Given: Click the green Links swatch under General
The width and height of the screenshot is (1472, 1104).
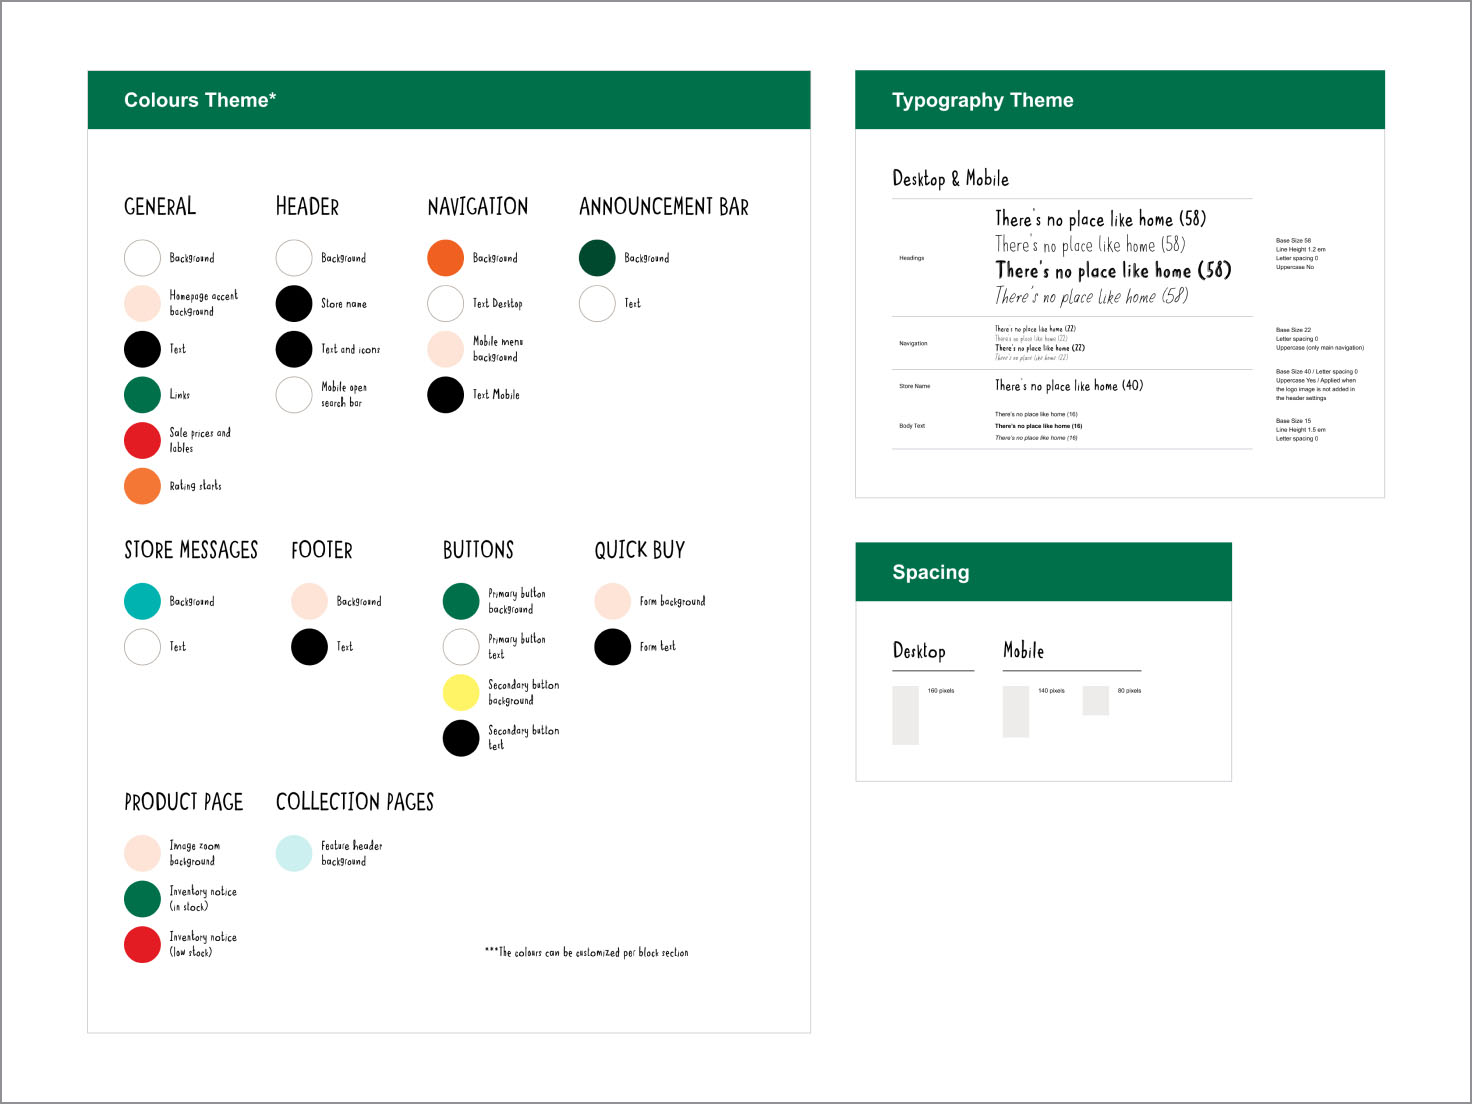Looking at the screenshot, I should (x=142, y=395).
